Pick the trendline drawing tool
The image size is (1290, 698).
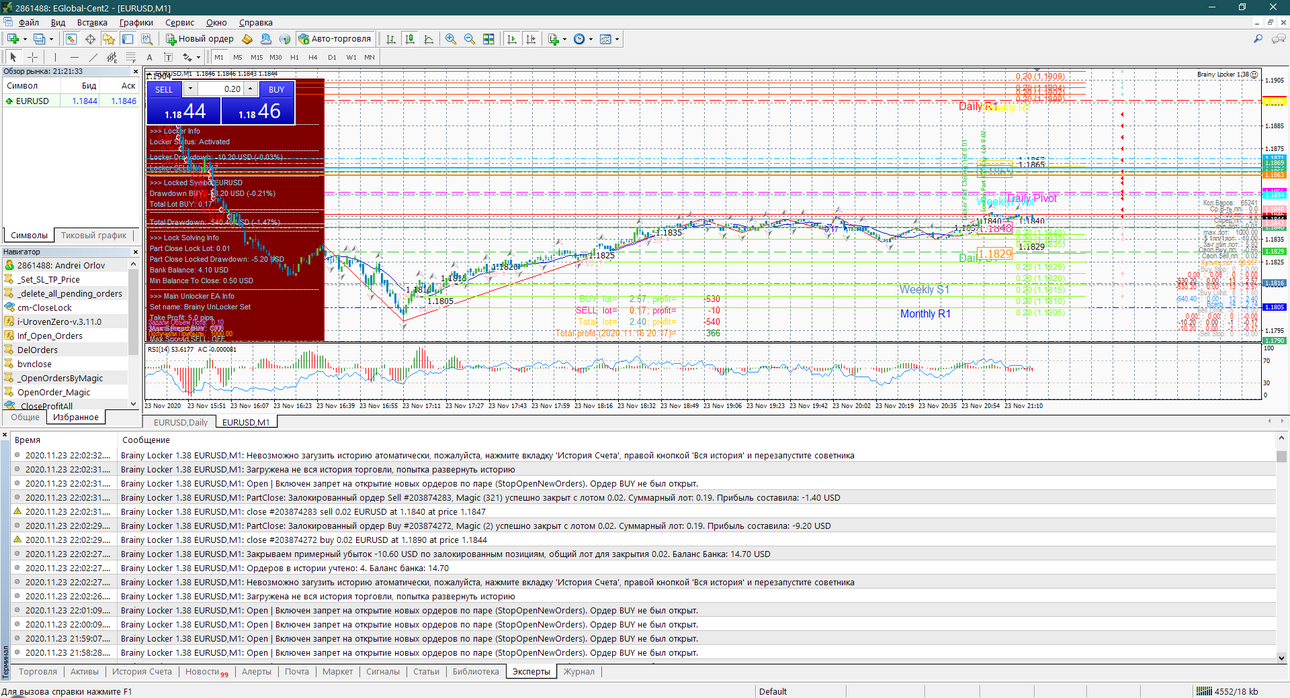pyautogui.click(x=93, y=57)
